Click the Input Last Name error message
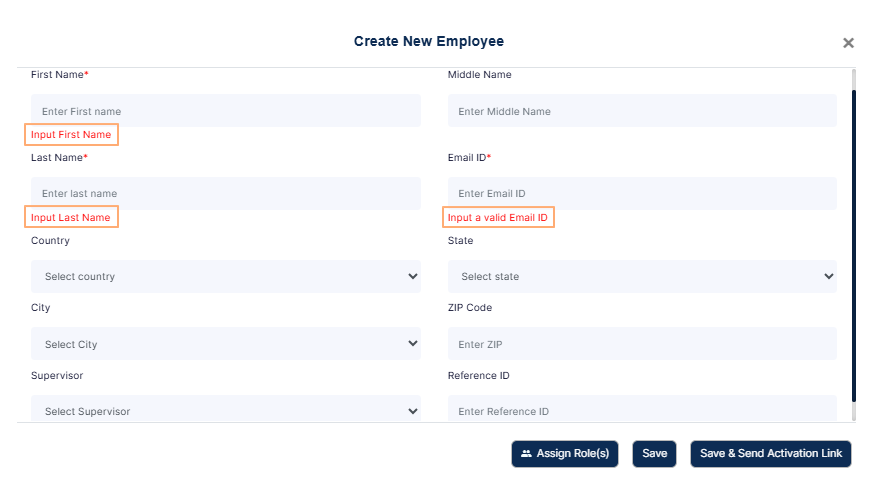Screen dimensions: 873x488 click(x=71, y=217)
